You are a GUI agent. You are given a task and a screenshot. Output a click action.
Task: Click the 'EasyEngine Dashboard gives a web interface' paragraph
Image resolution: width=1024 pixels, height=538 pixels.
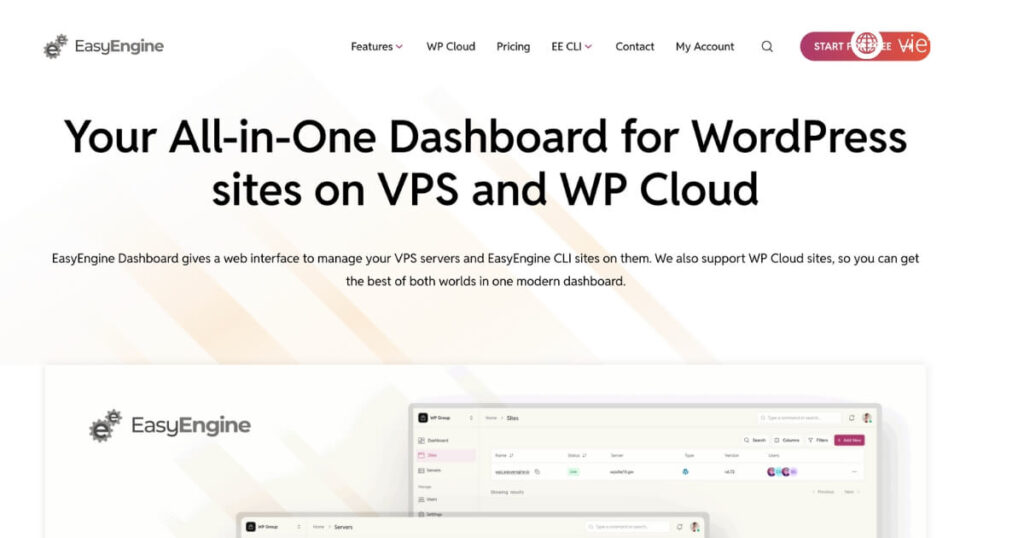pyautogui.click(x=485, y=270)
